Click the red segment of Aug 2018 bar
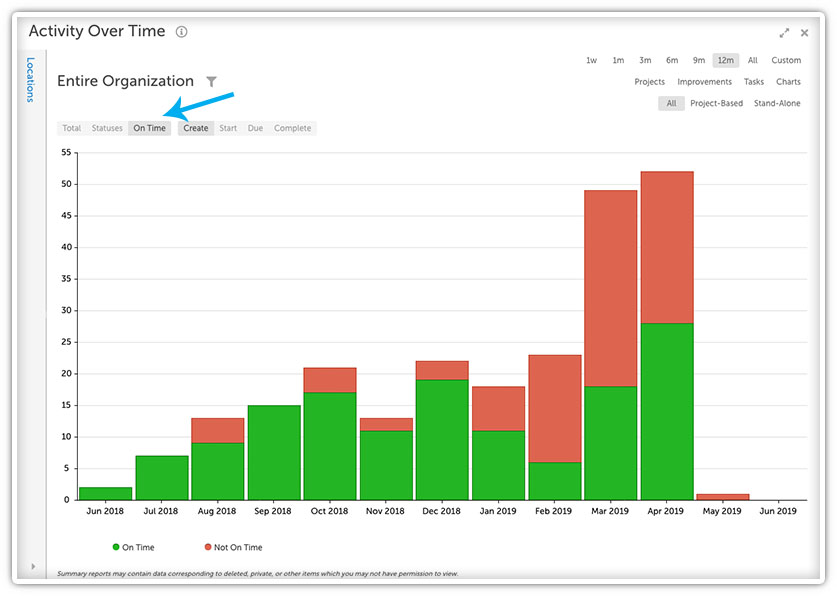 [x=218, y=431]
